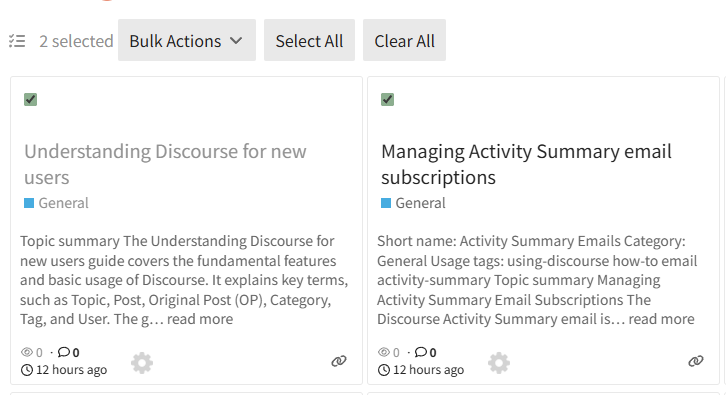Viewport: 726px width, 395px height.
Task: Click blue category swatch on Understanding Discourse card
Action: click(29, 203)
